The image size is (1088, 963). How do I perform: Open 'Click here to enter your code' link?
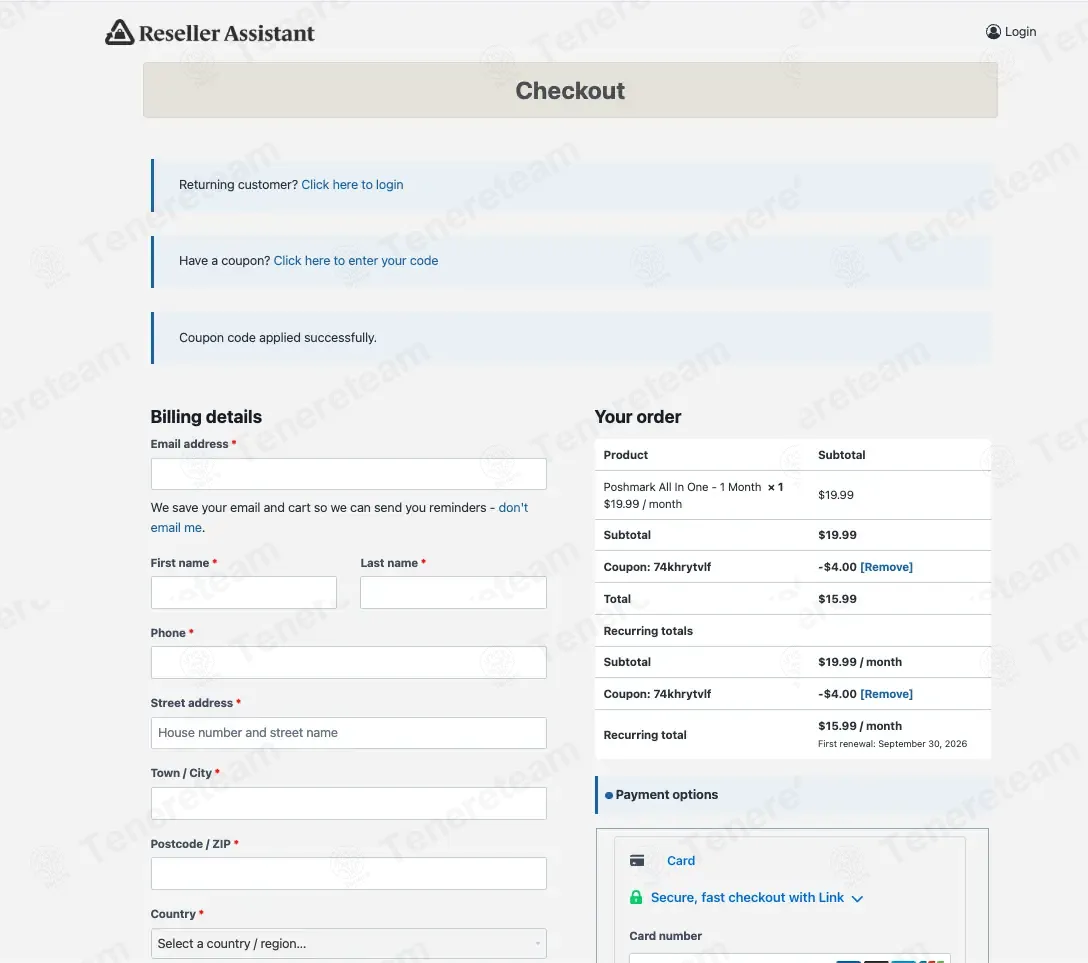tap(355, 261)
